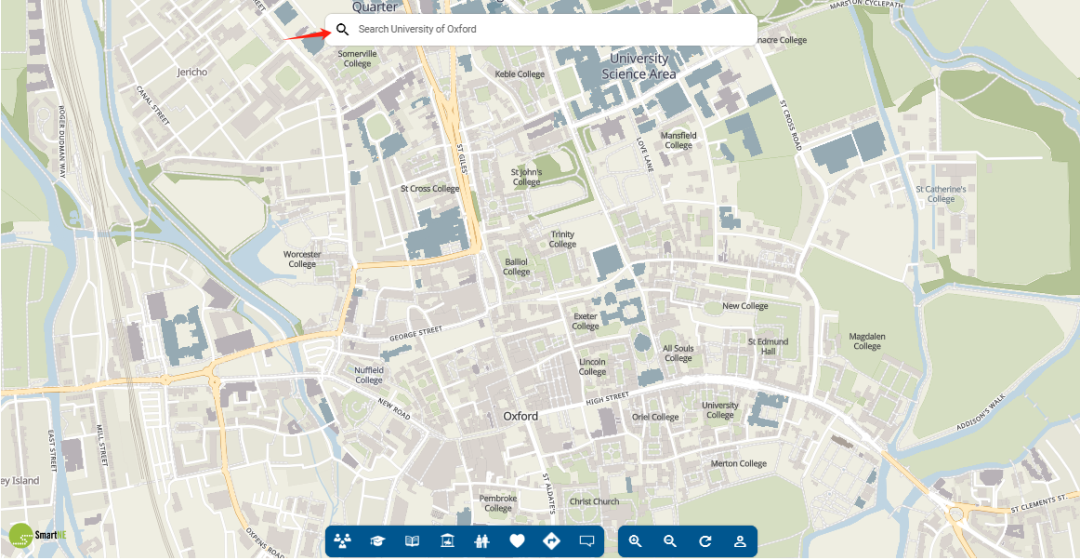Select the Pembroke College label
Screen dimensions: 1080x560
[498, 503]
